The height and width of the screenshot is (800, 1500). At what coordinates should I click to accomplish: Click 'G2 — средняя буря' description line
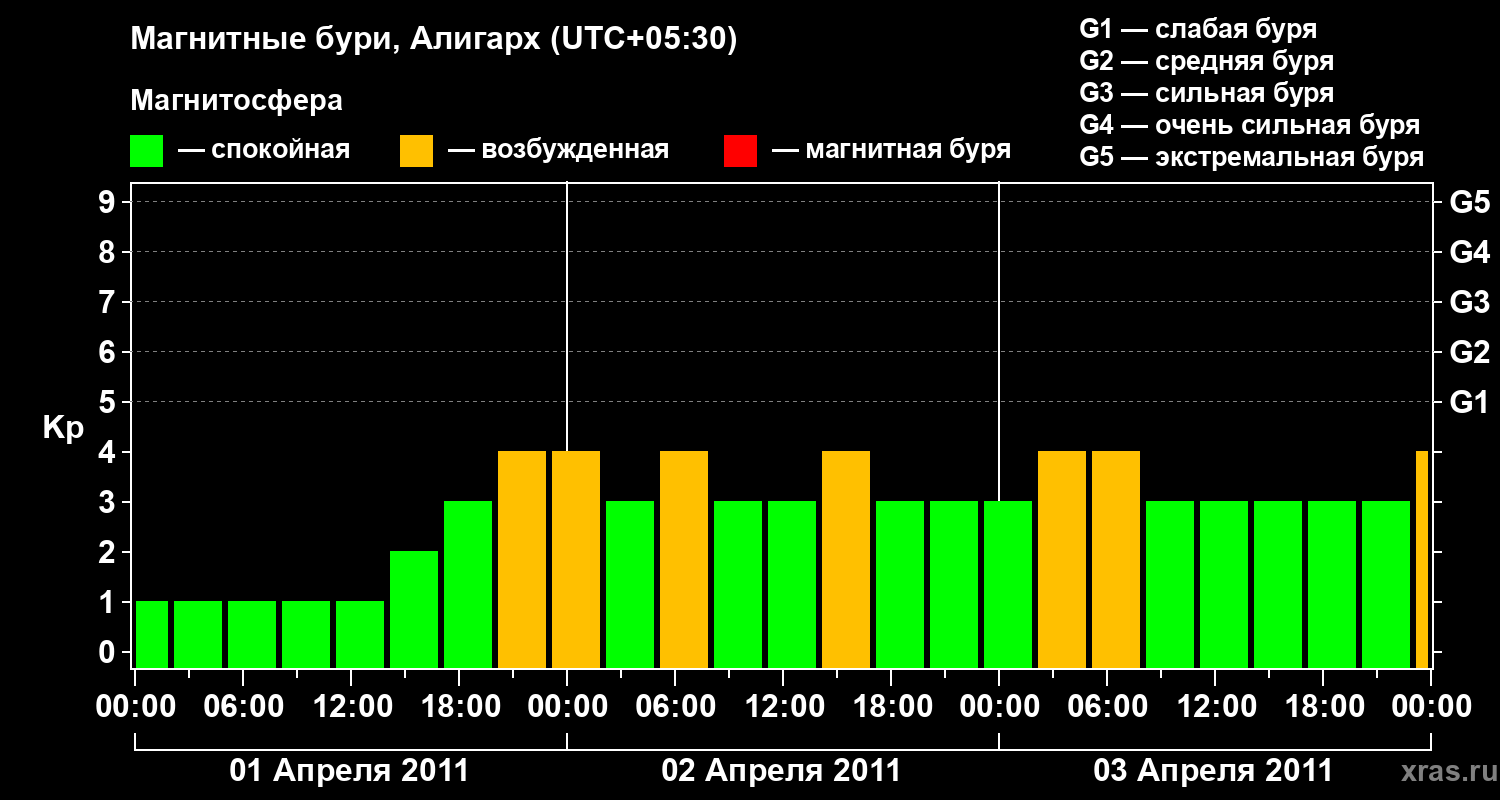(1206, 61)
